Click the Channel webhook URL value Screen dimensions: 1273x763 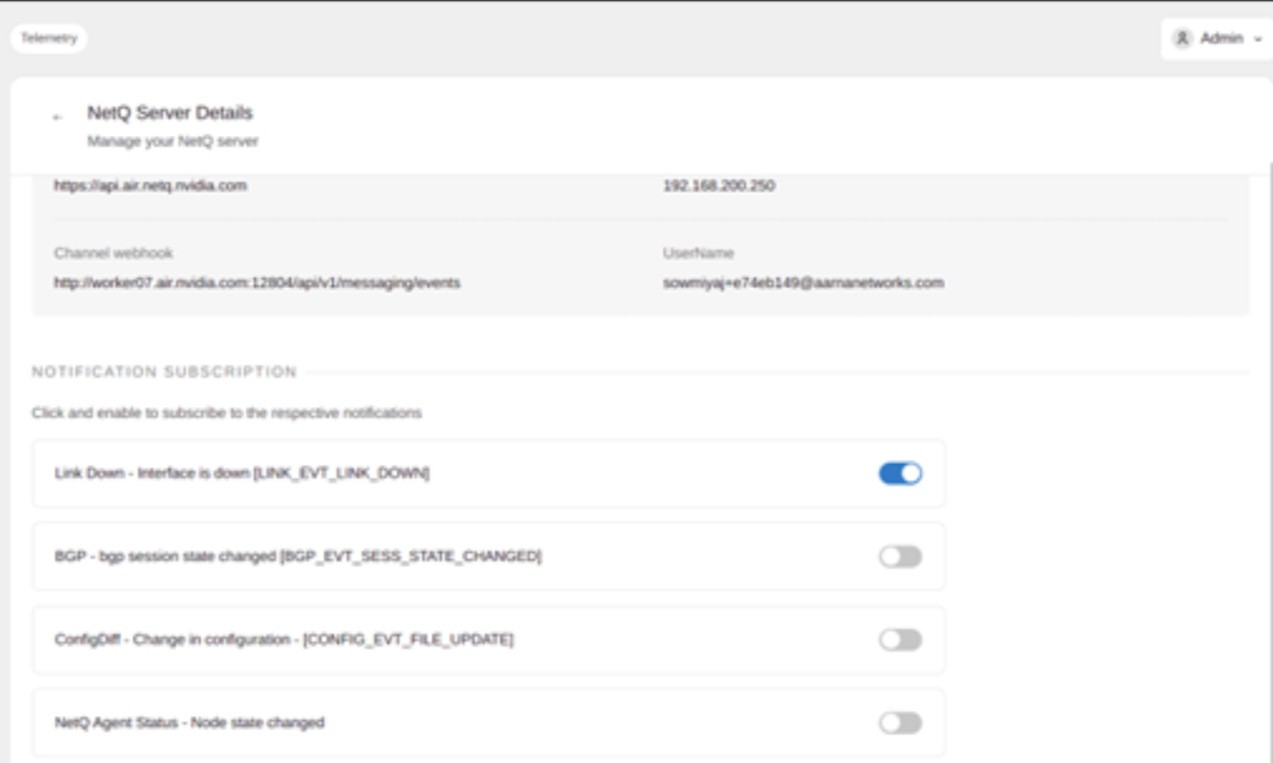257,283
